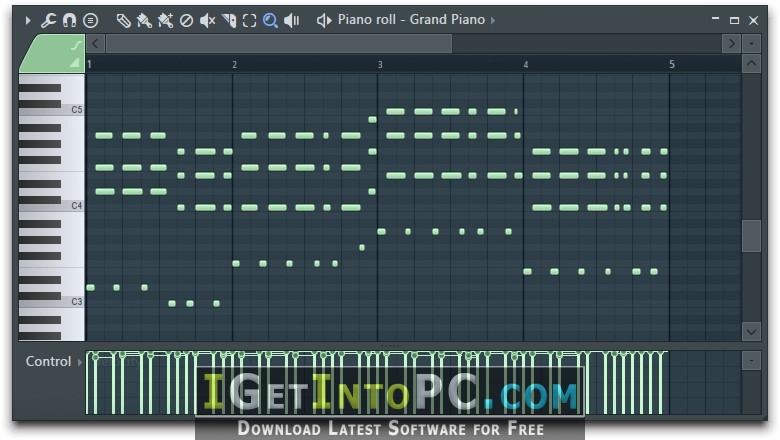Choose the Select marquee tool
This screenshot has height=440, width=780.
point(249,20)
